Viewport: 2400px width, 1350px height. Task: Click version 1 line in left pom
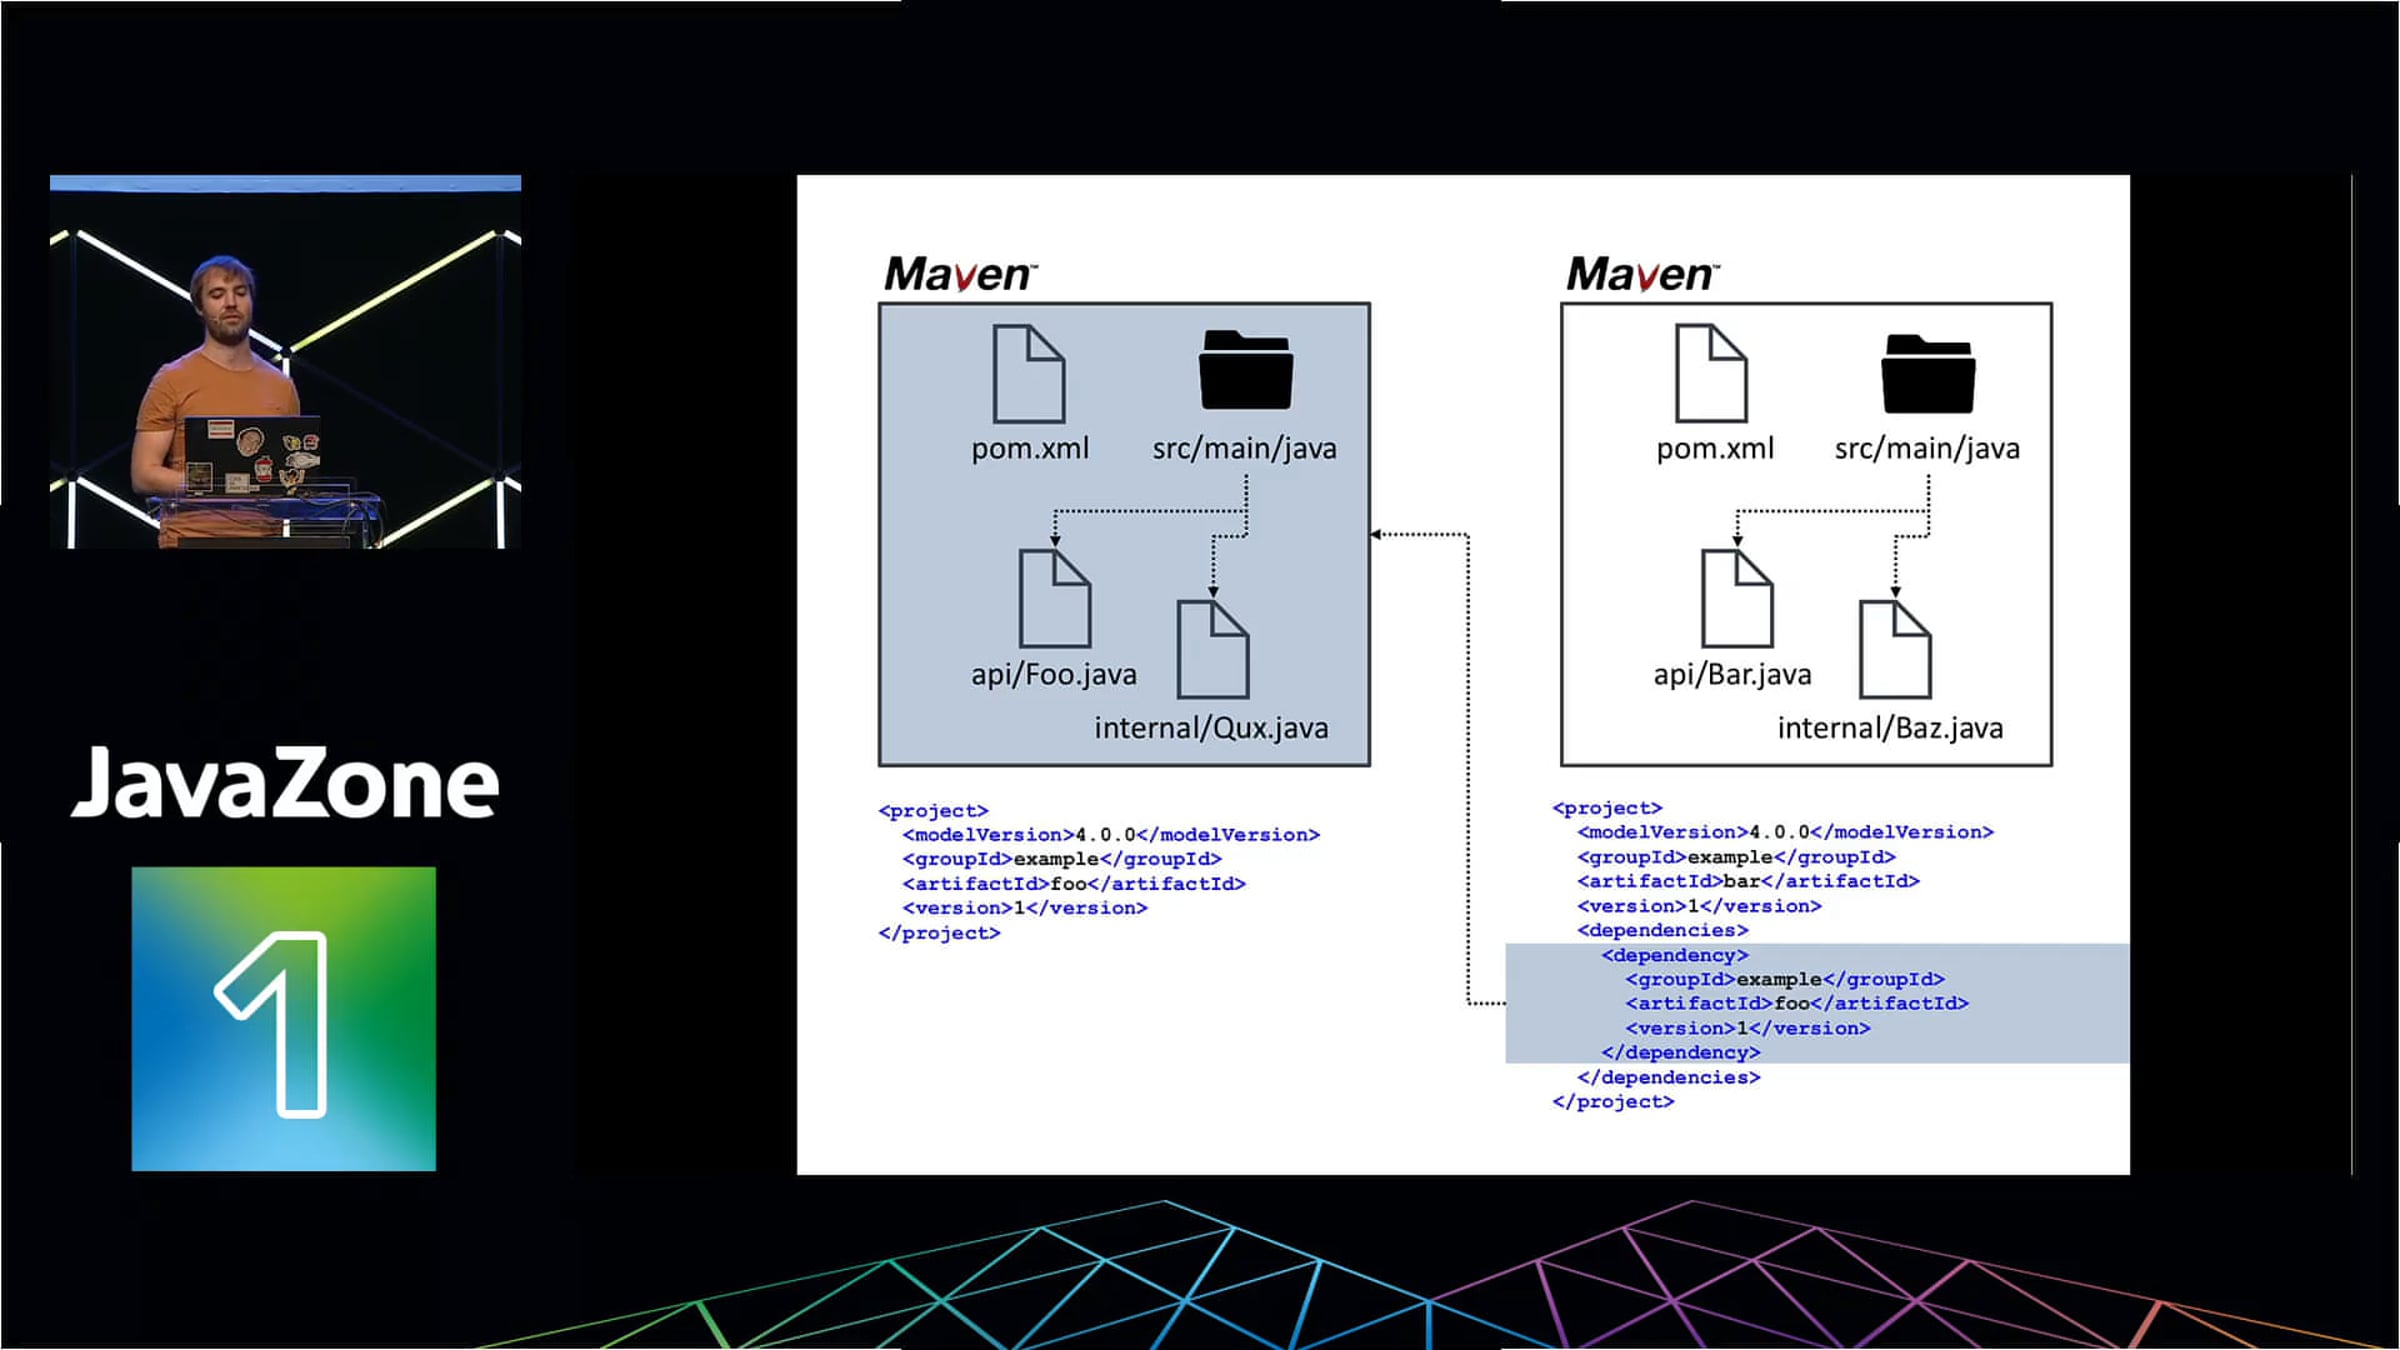1025,908
